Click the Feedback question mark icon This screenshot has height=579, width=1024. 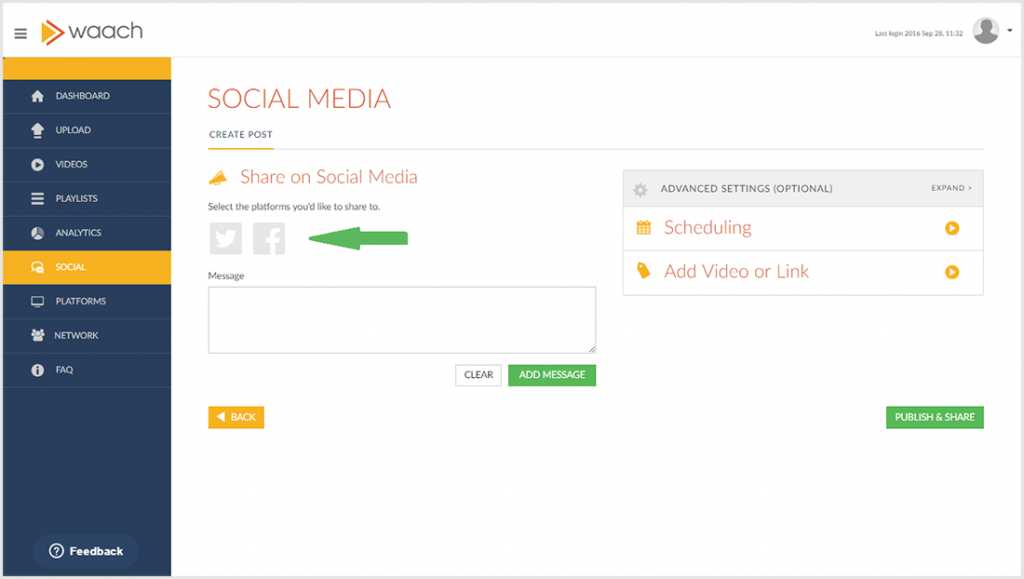pyautogui.click(x=56, y=551)
